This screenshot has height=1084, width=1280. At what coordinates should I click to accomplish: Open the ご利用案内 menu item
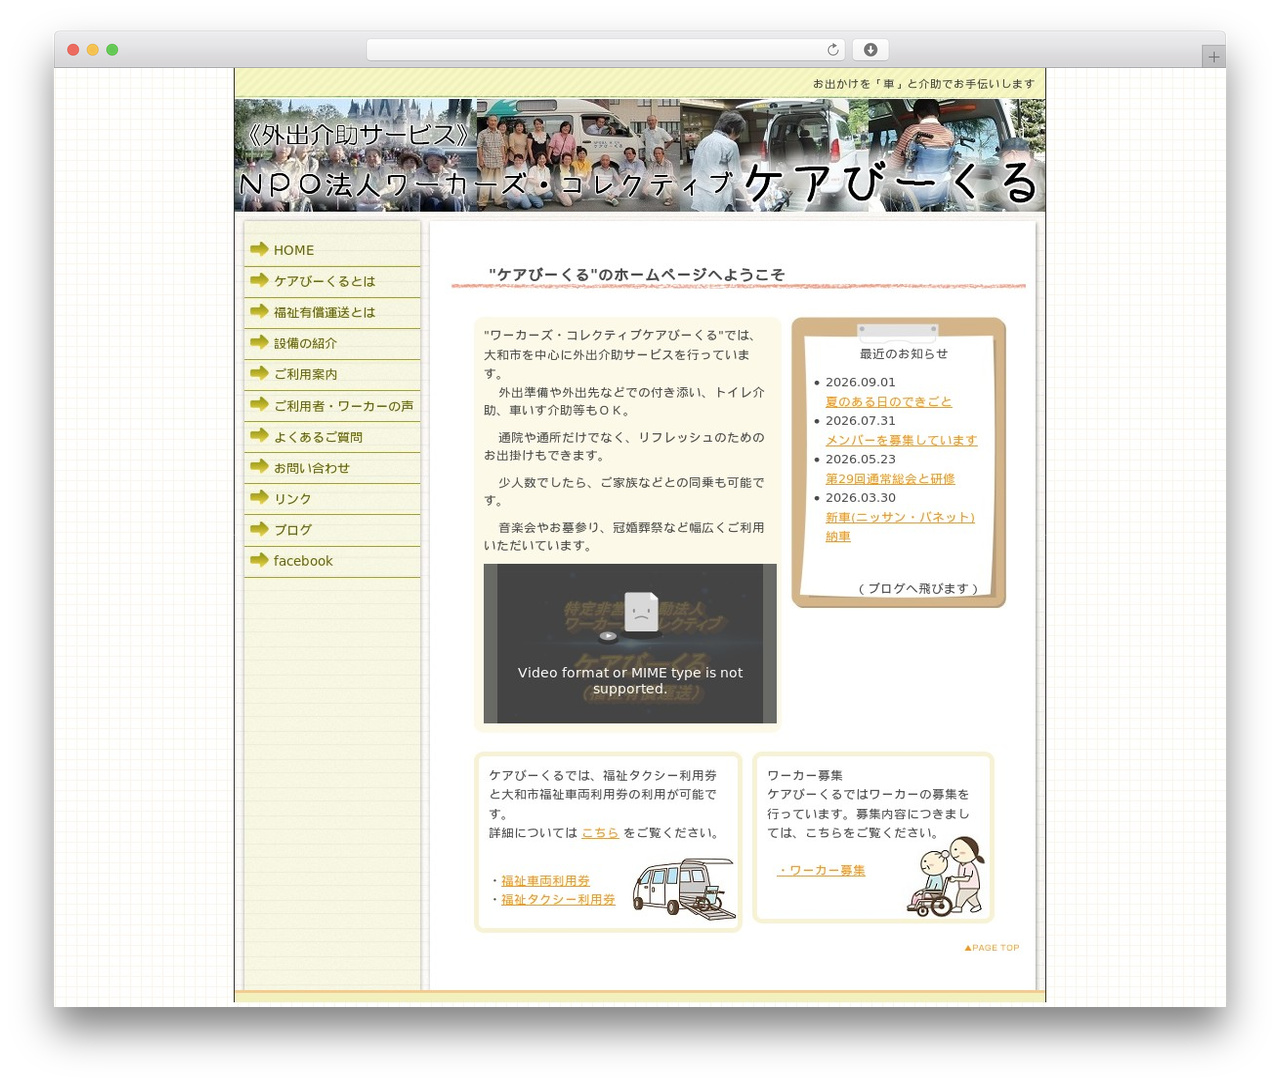[x=332, y=374]
